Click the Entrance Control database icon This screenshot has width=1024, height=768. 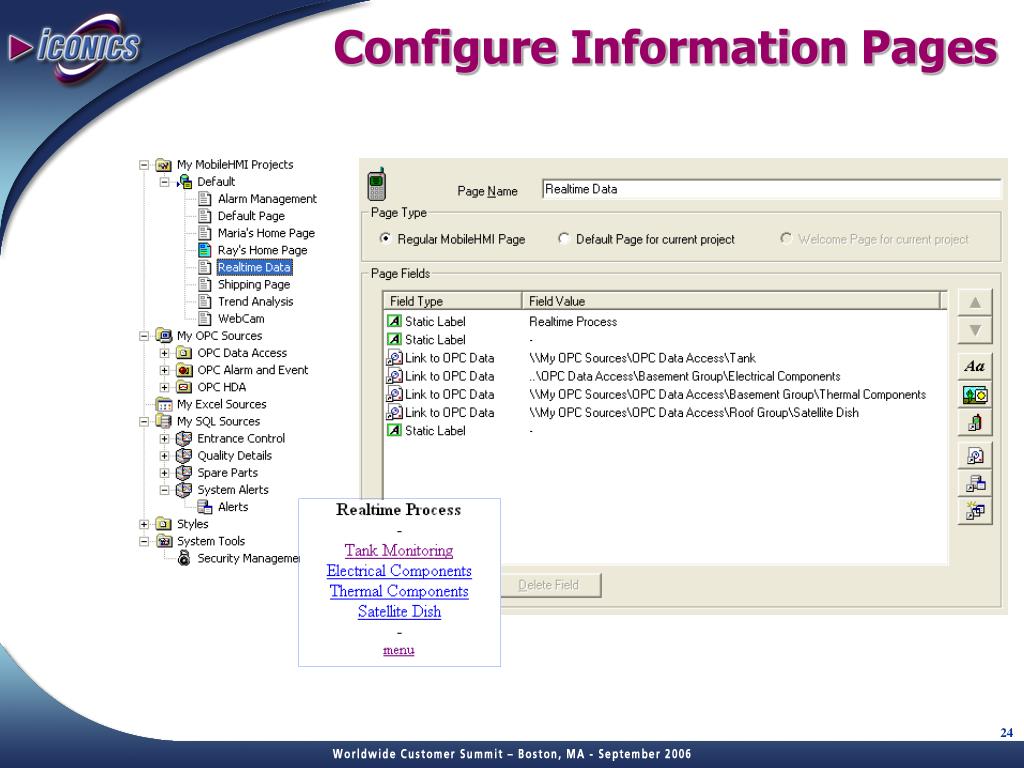coord(184,439)
